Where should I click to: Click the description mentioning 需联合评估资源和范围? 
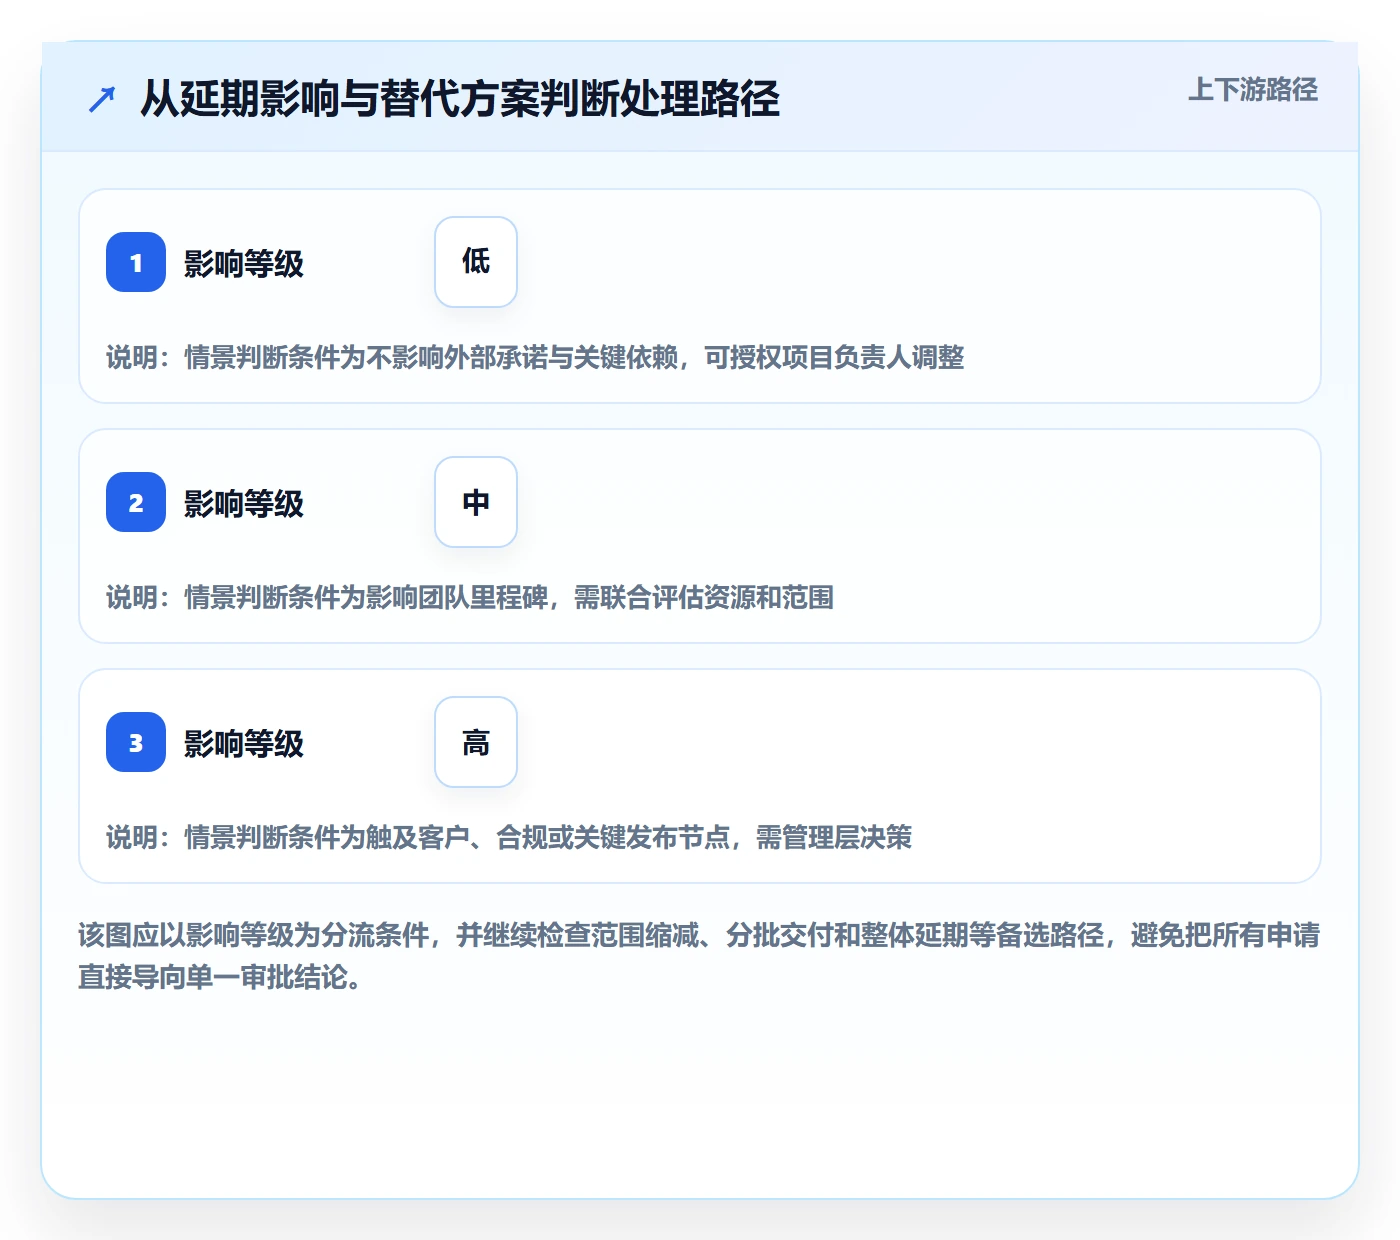(x=470, y=597)
